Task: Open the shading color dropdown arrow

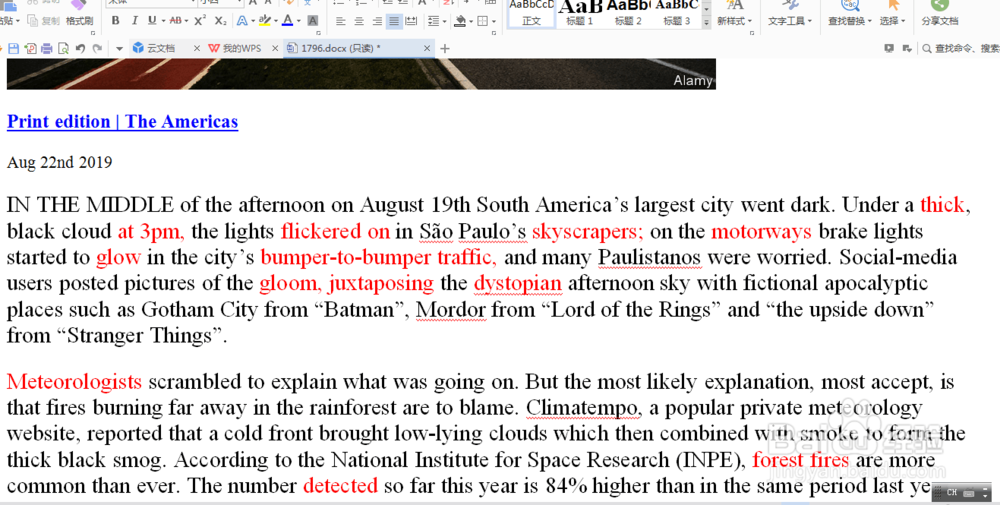Action: click(471, 22)
